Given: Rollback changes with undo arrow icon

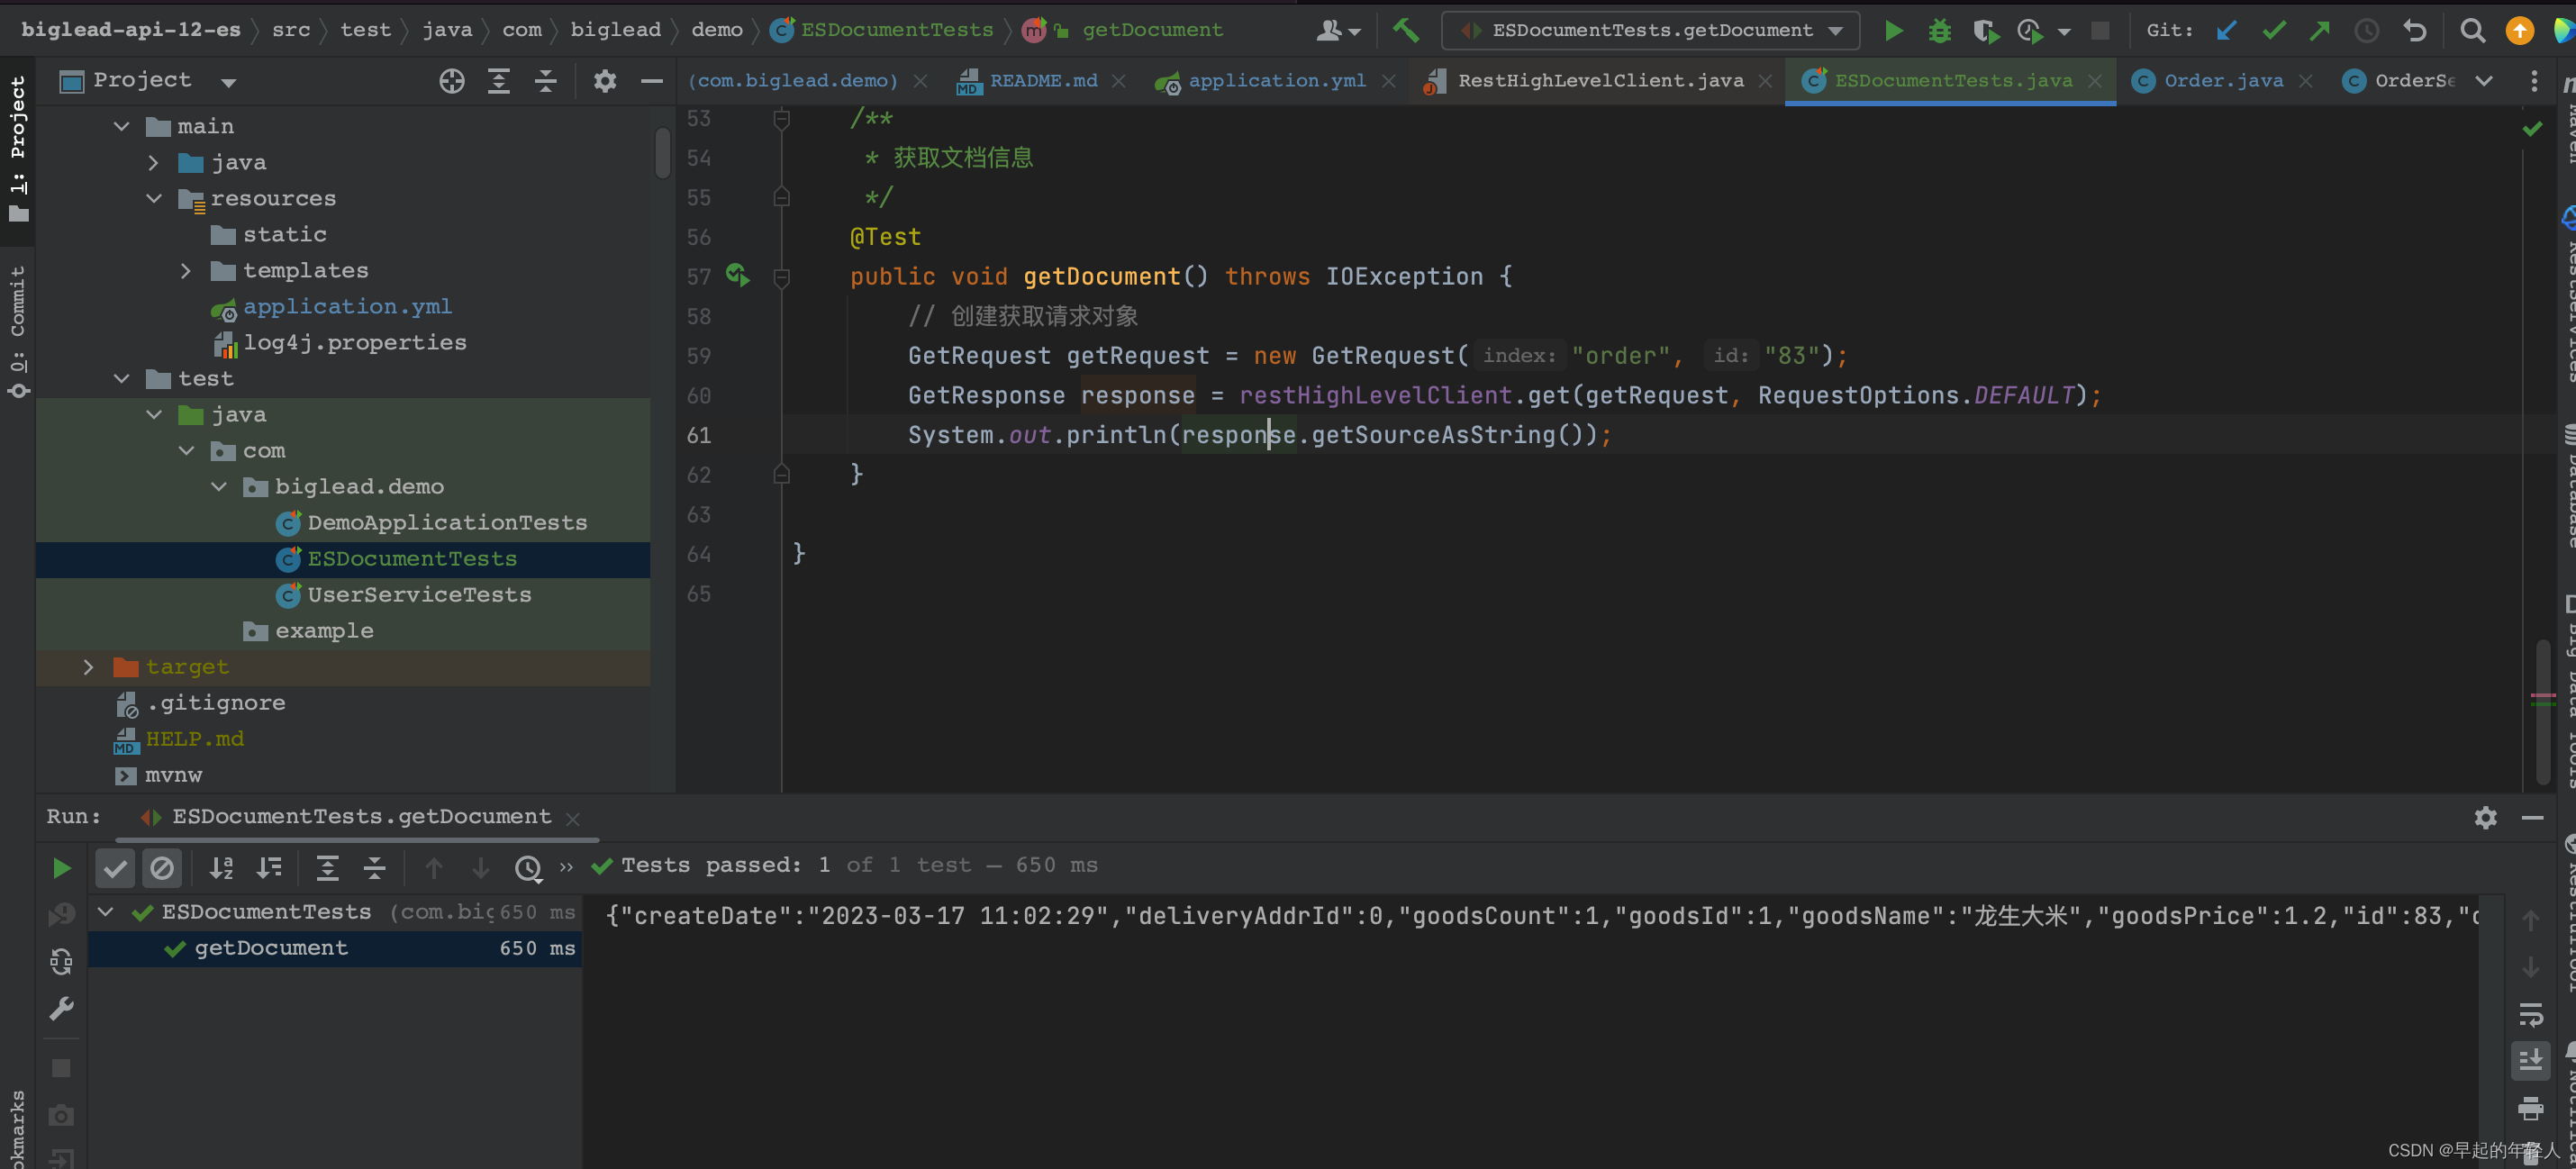Looking at the screenshot, I should tap(2415, 31).
